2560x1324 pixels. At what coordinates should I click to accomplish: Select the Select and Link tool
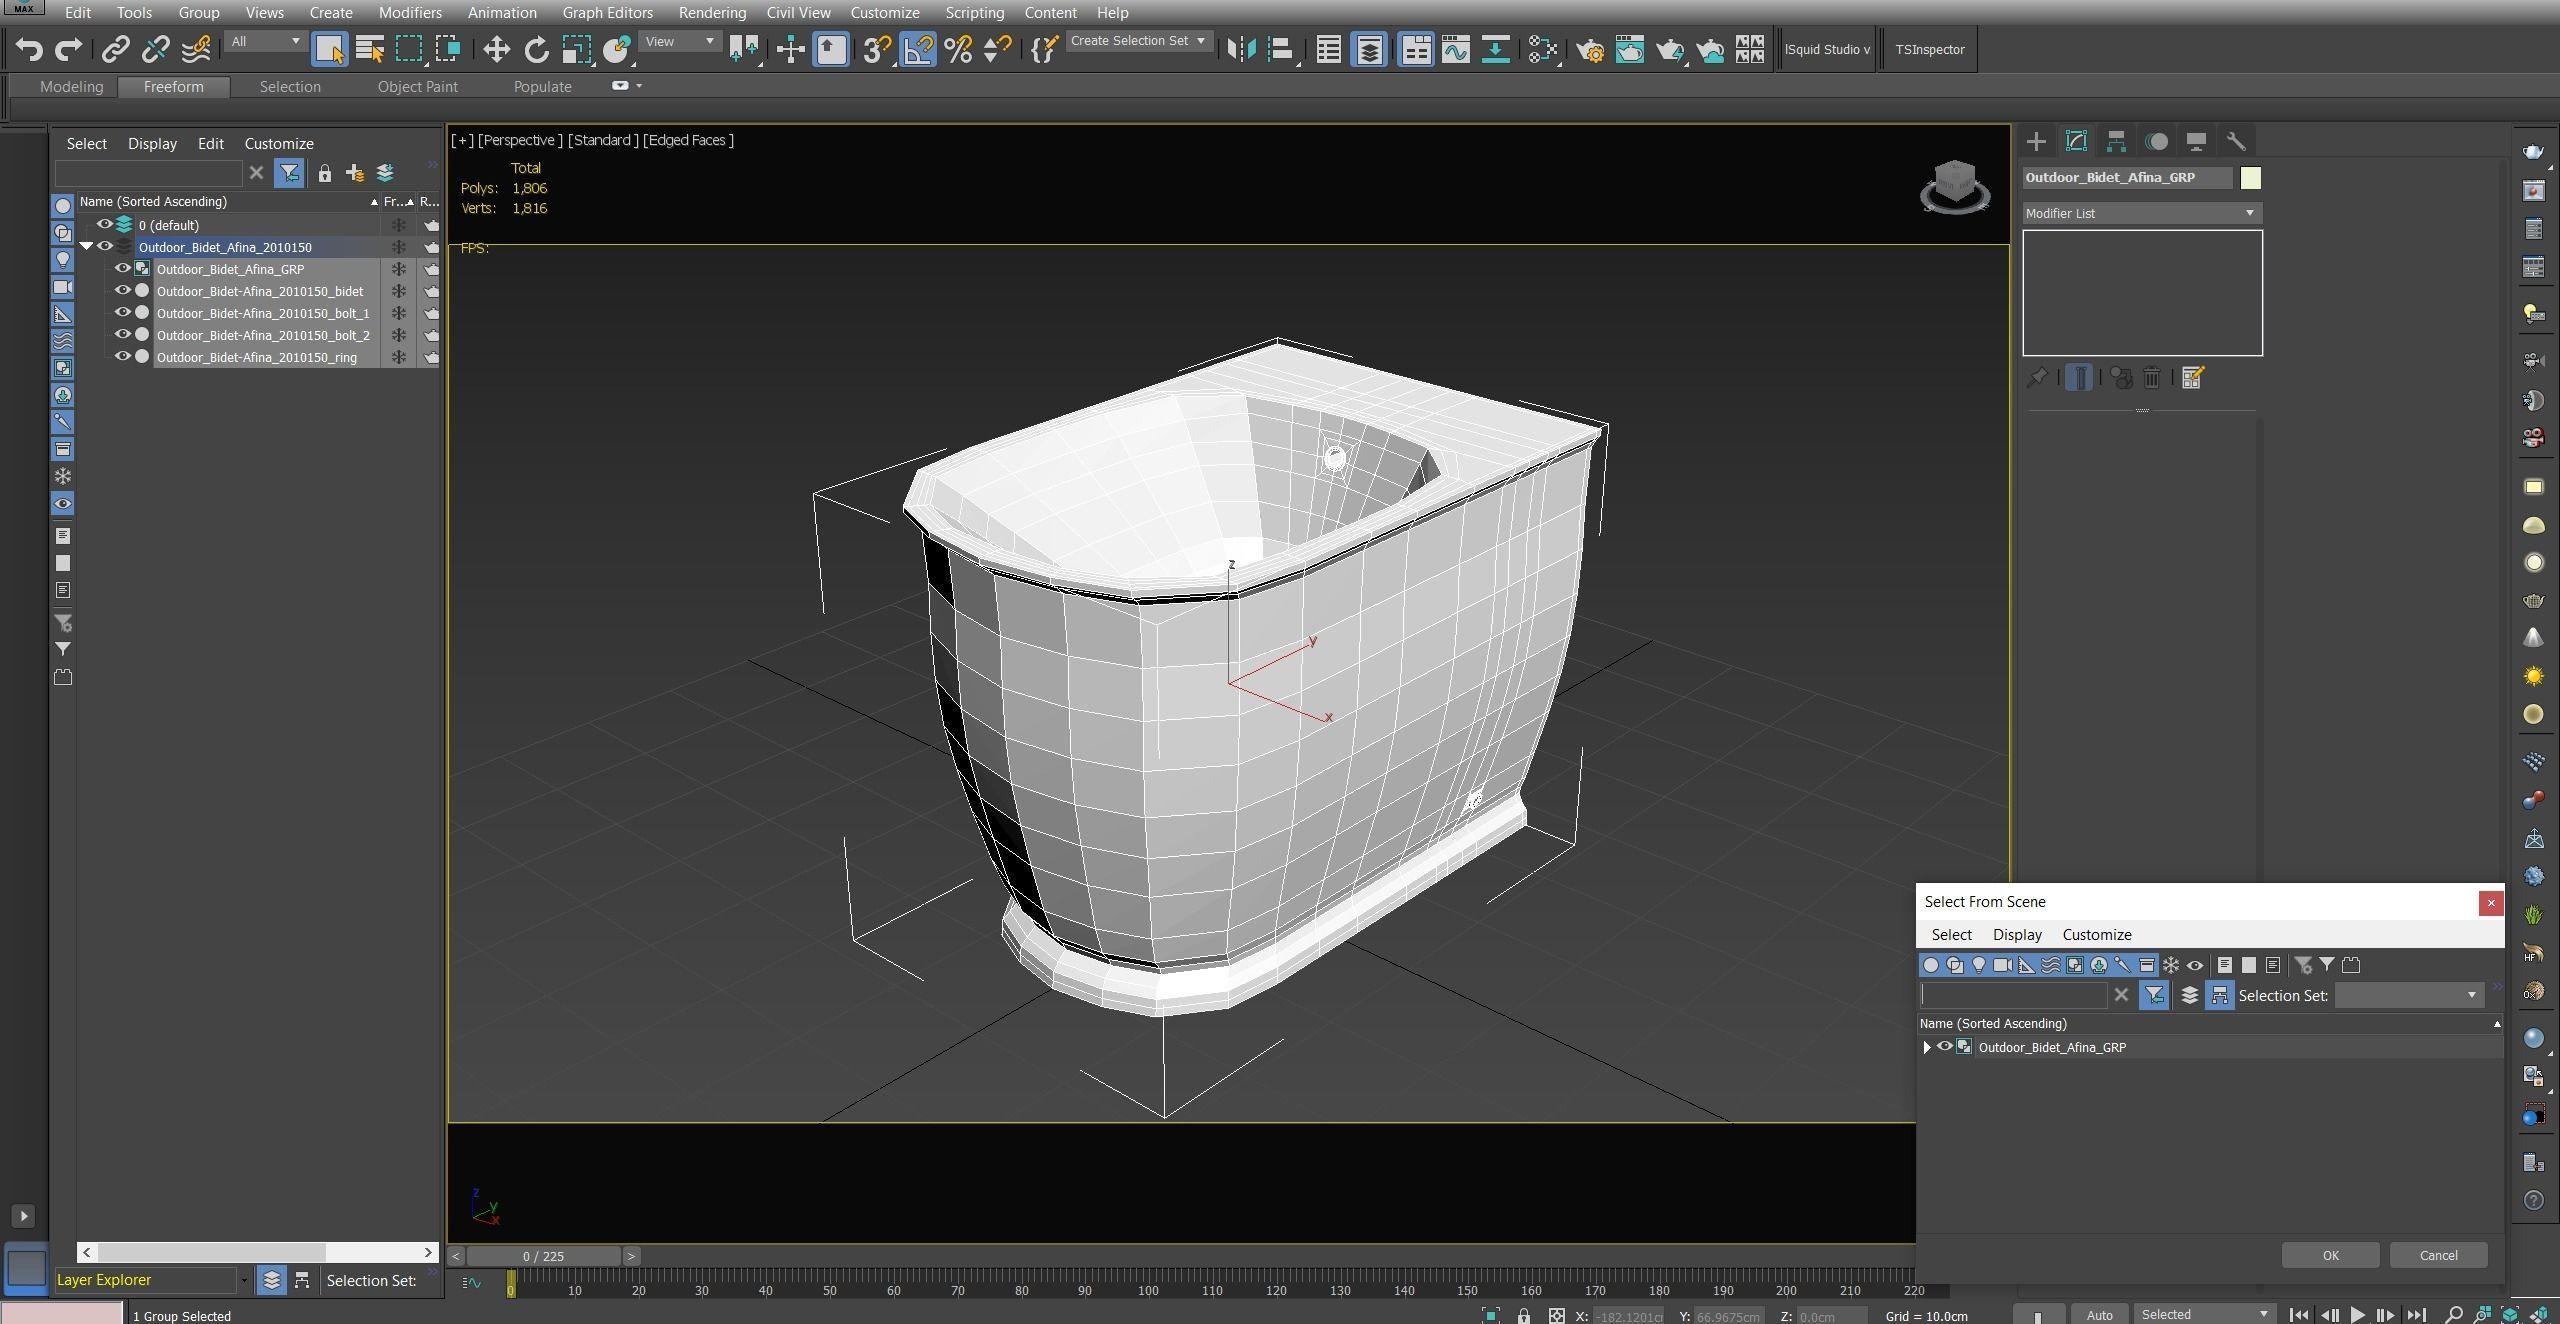[x=116, y=49]
